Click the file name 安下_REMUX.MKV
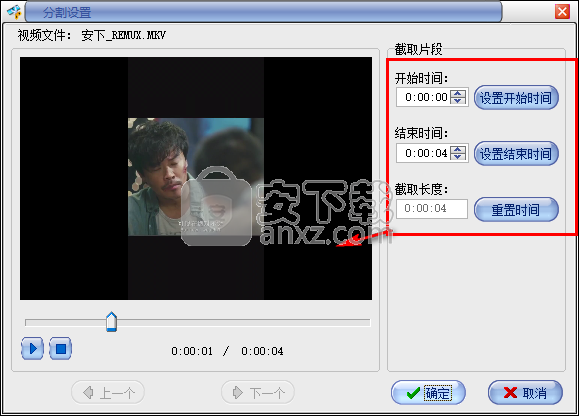 (124, 36)
